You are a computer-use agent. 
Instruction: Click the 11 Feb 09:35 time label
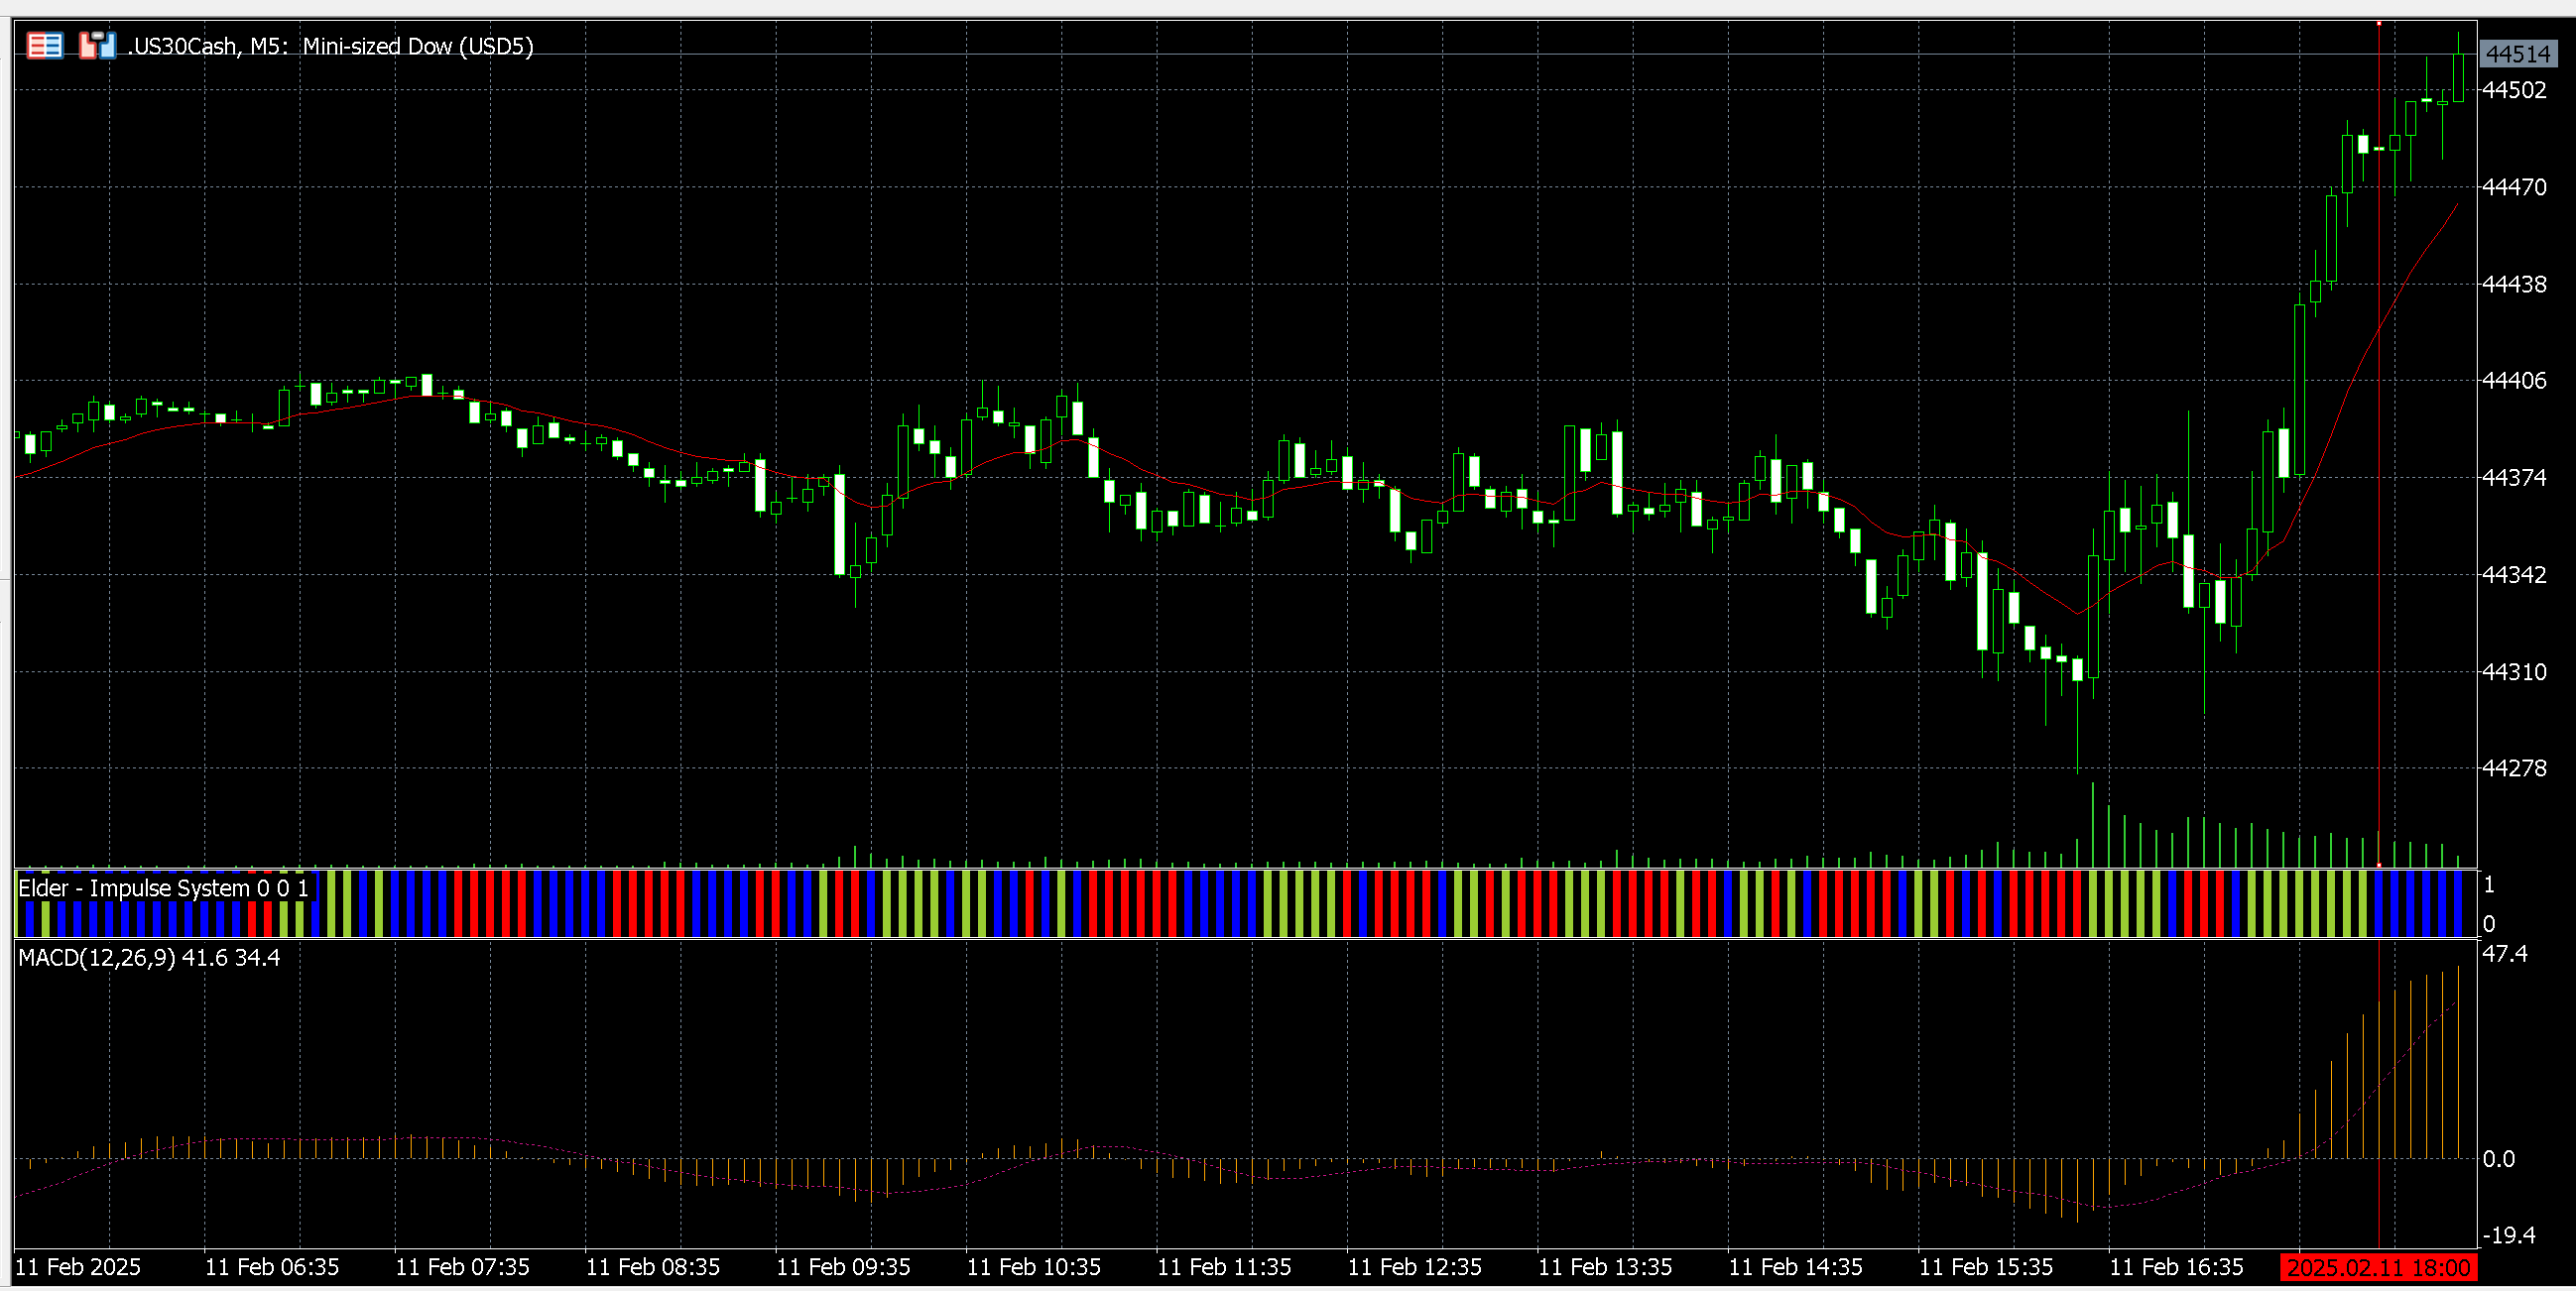tap(843, 1267)
